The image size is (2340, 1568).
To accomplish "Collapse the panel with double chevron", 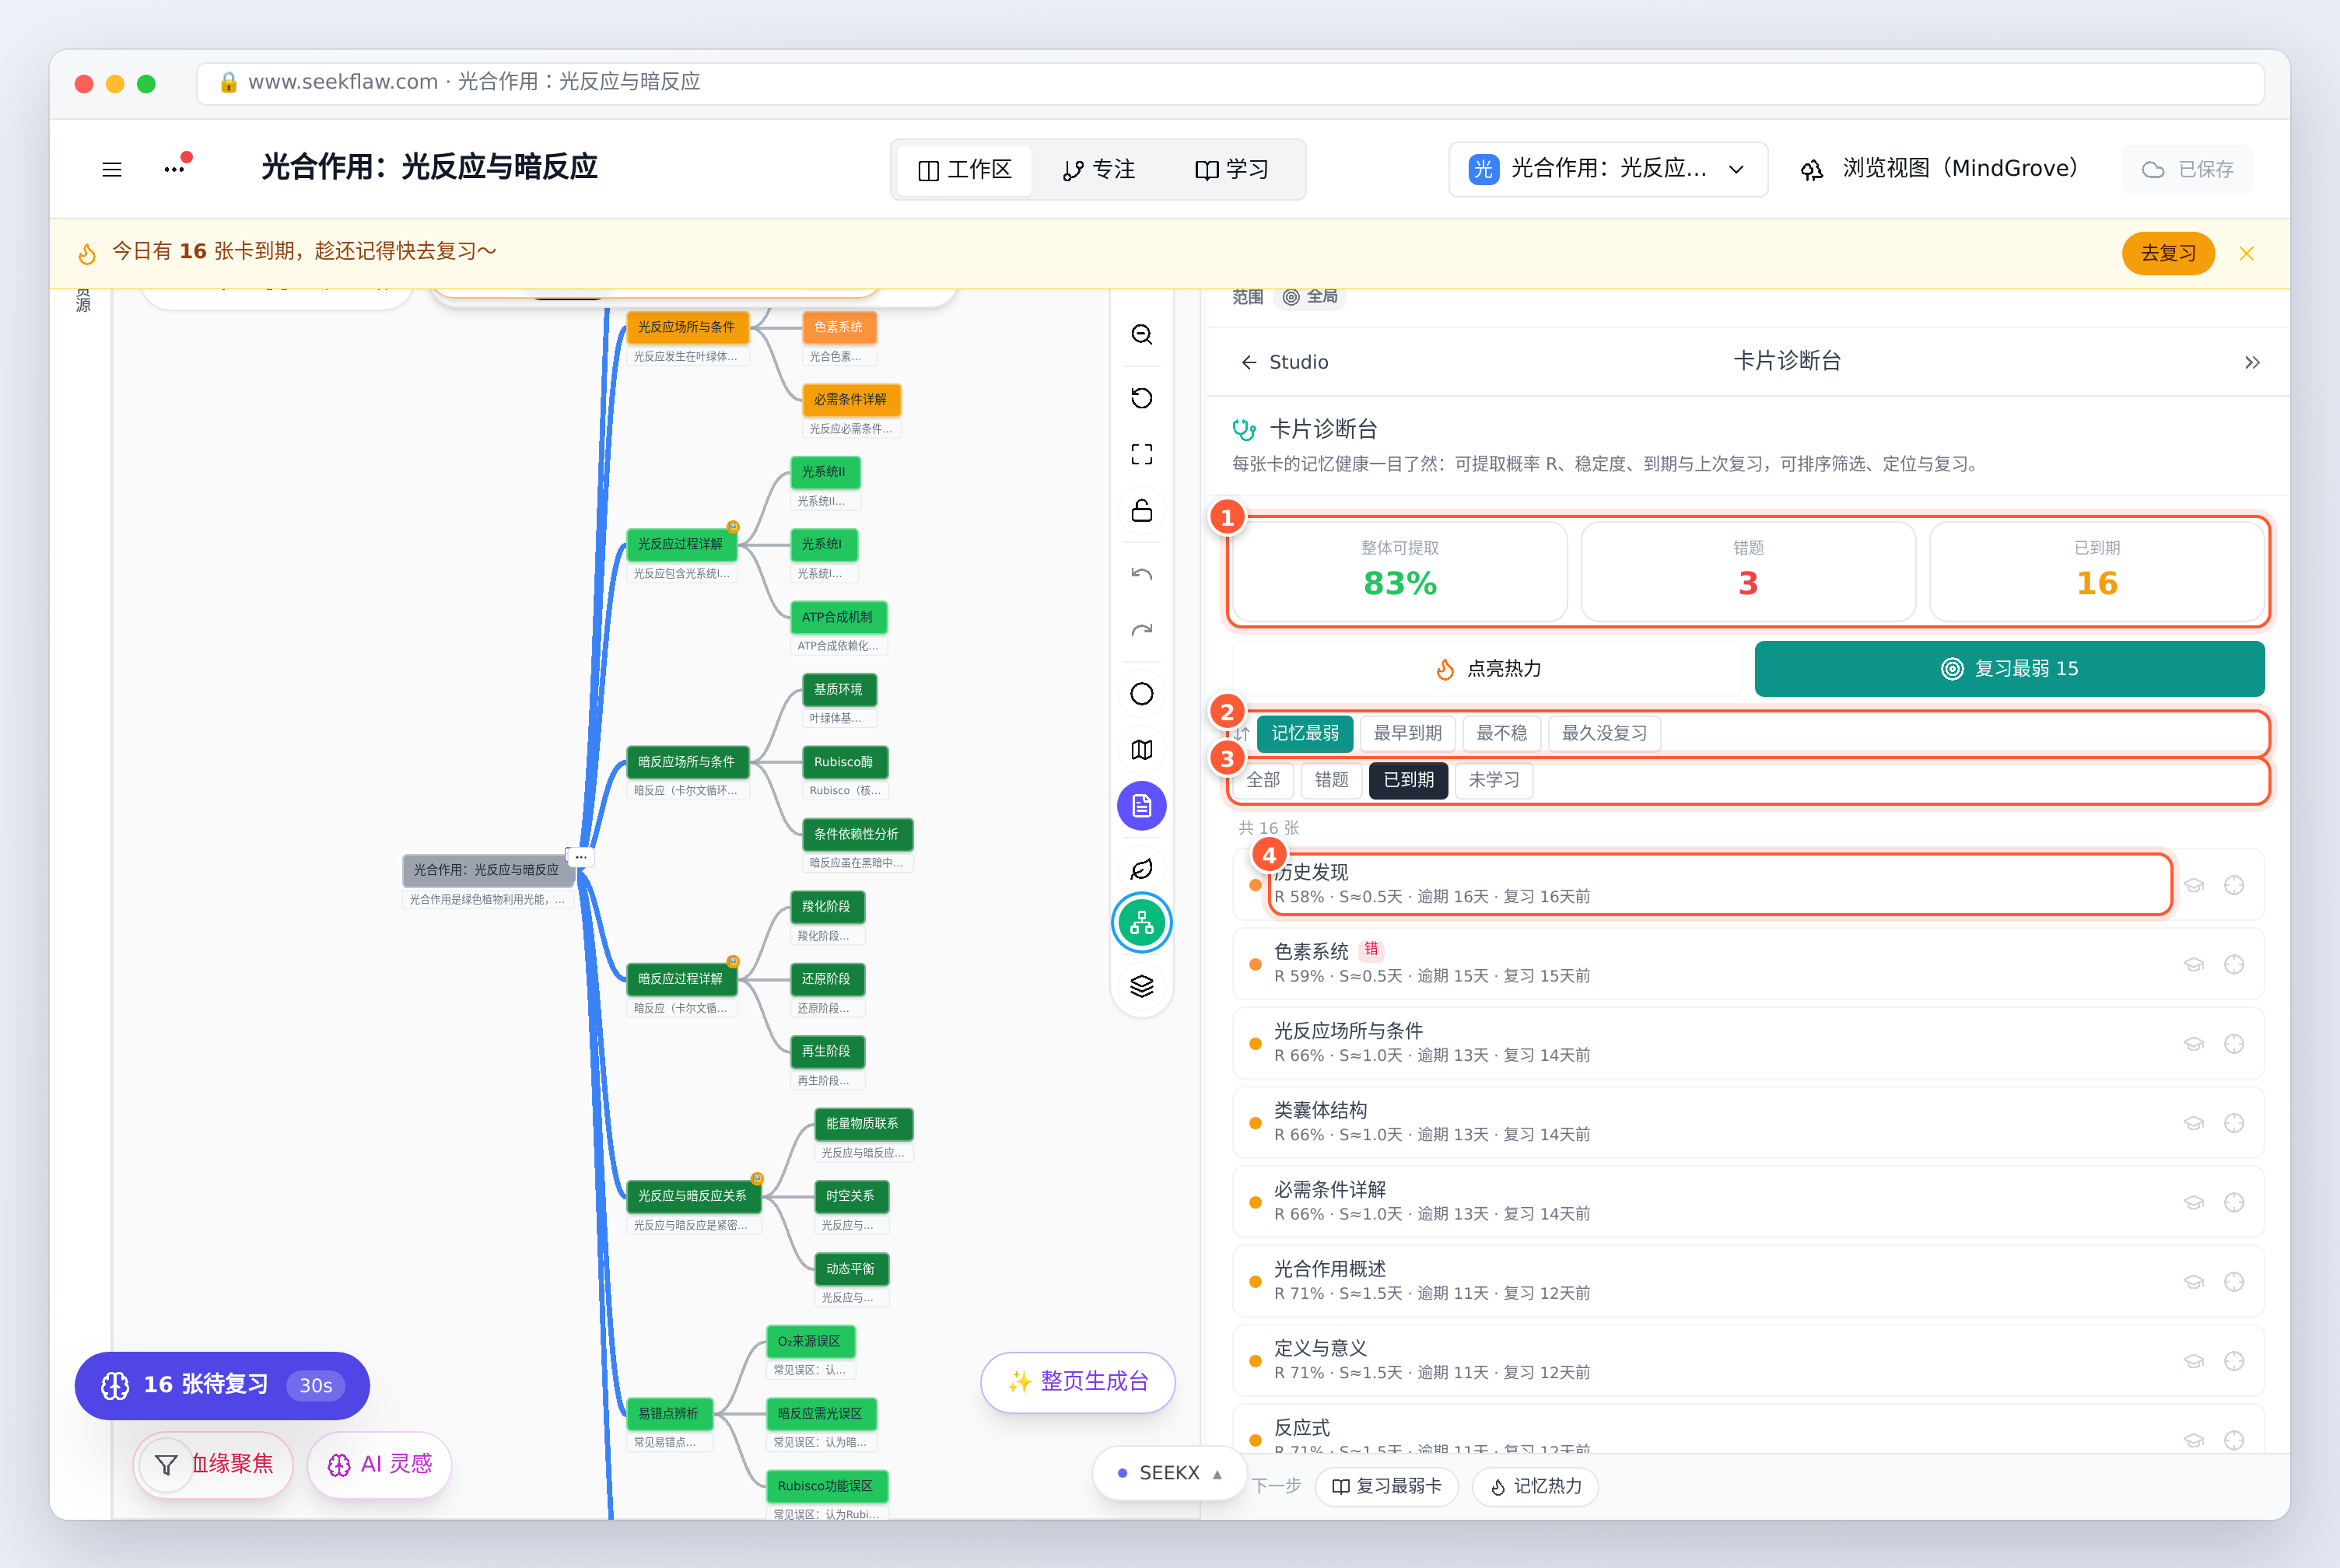I will (2251, 363).
